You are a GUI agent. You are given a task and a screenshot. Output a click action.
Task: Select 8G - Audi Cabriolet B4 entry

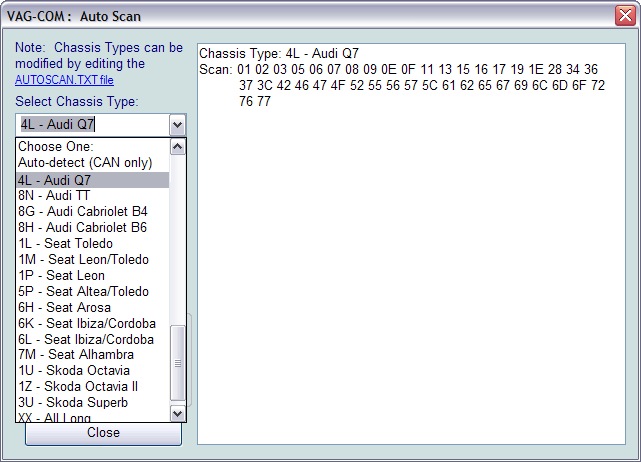[x=82, y=212]
